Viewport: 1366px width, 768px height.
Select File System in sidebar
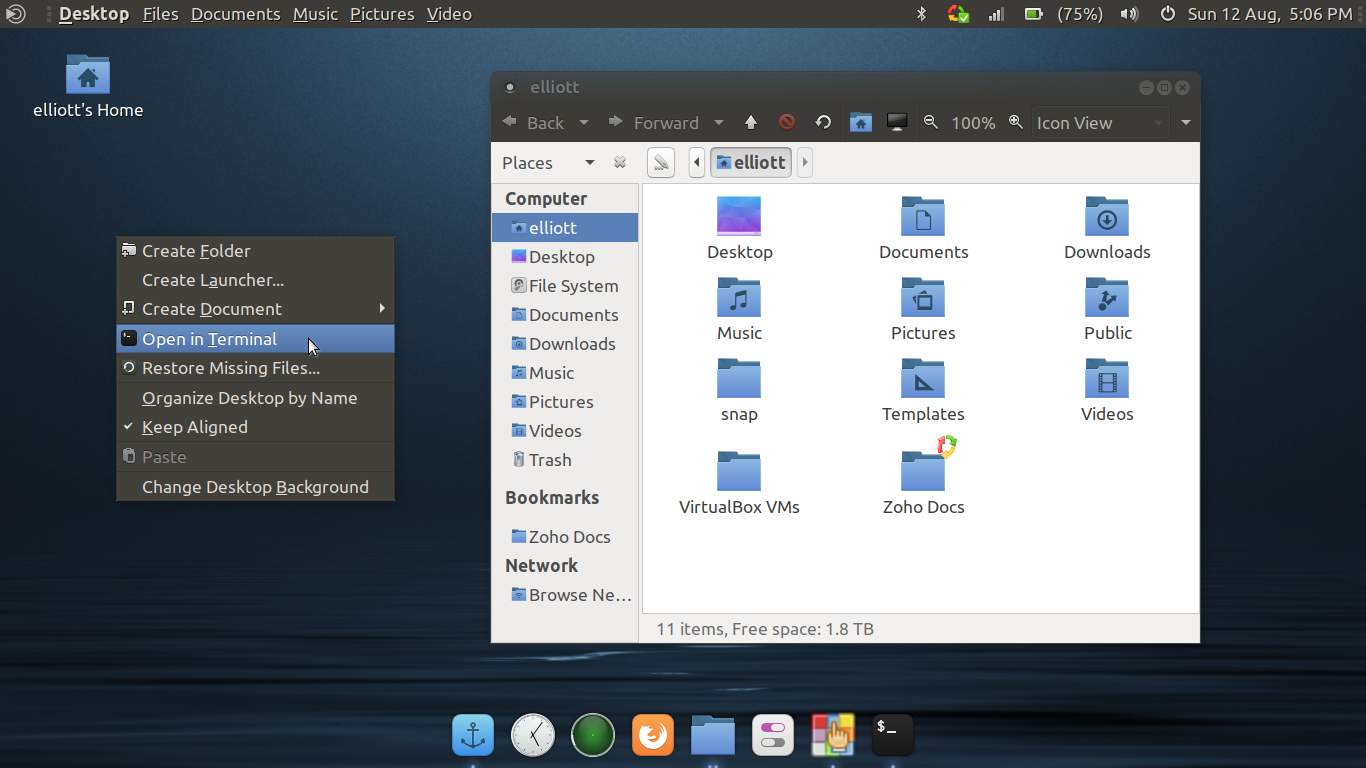tap(565, 286)
